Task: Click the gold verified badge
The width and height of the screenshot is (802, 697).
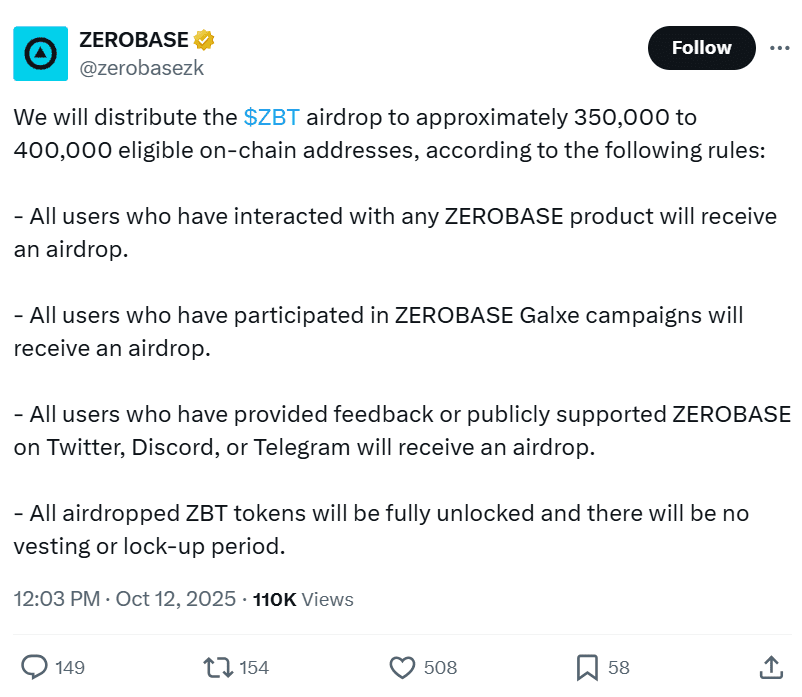Action: pyautogui.click(x=205, y=40)
